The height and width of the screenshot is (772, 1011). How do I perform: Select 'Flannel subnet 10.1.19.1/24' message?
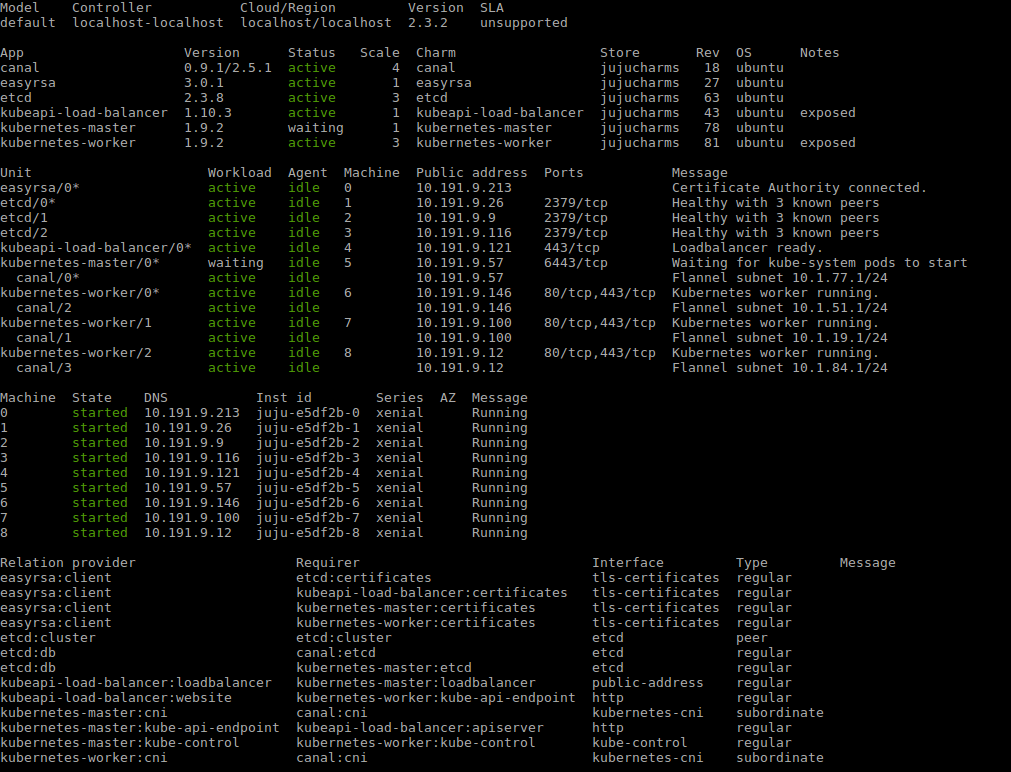pyautogui.click(x=780, y=337)
